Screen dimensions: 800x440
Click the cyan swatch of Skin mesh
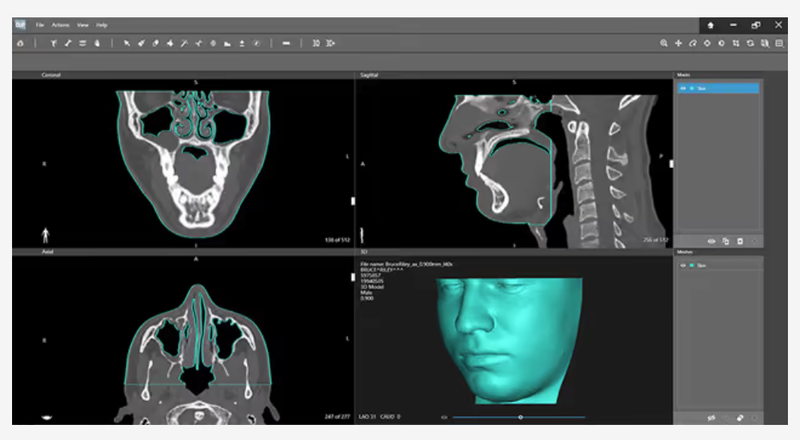pyautogui.click(x=692, y=265)
